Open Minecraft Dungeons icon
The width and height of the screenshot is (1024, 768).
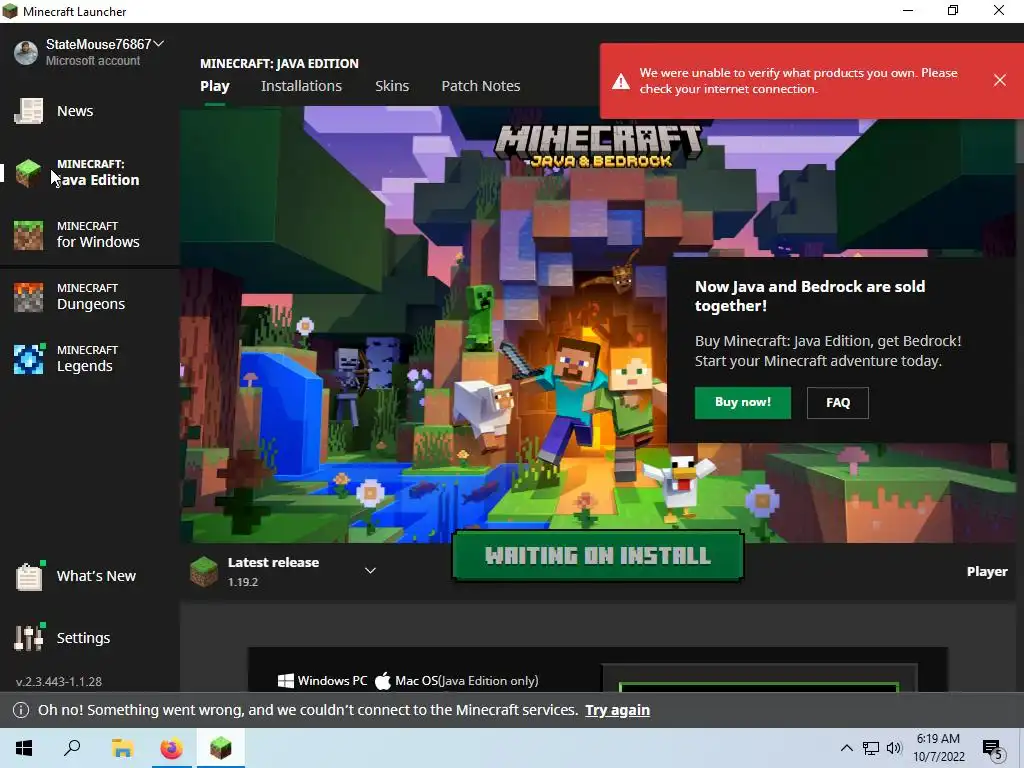[x=29, y=296]
